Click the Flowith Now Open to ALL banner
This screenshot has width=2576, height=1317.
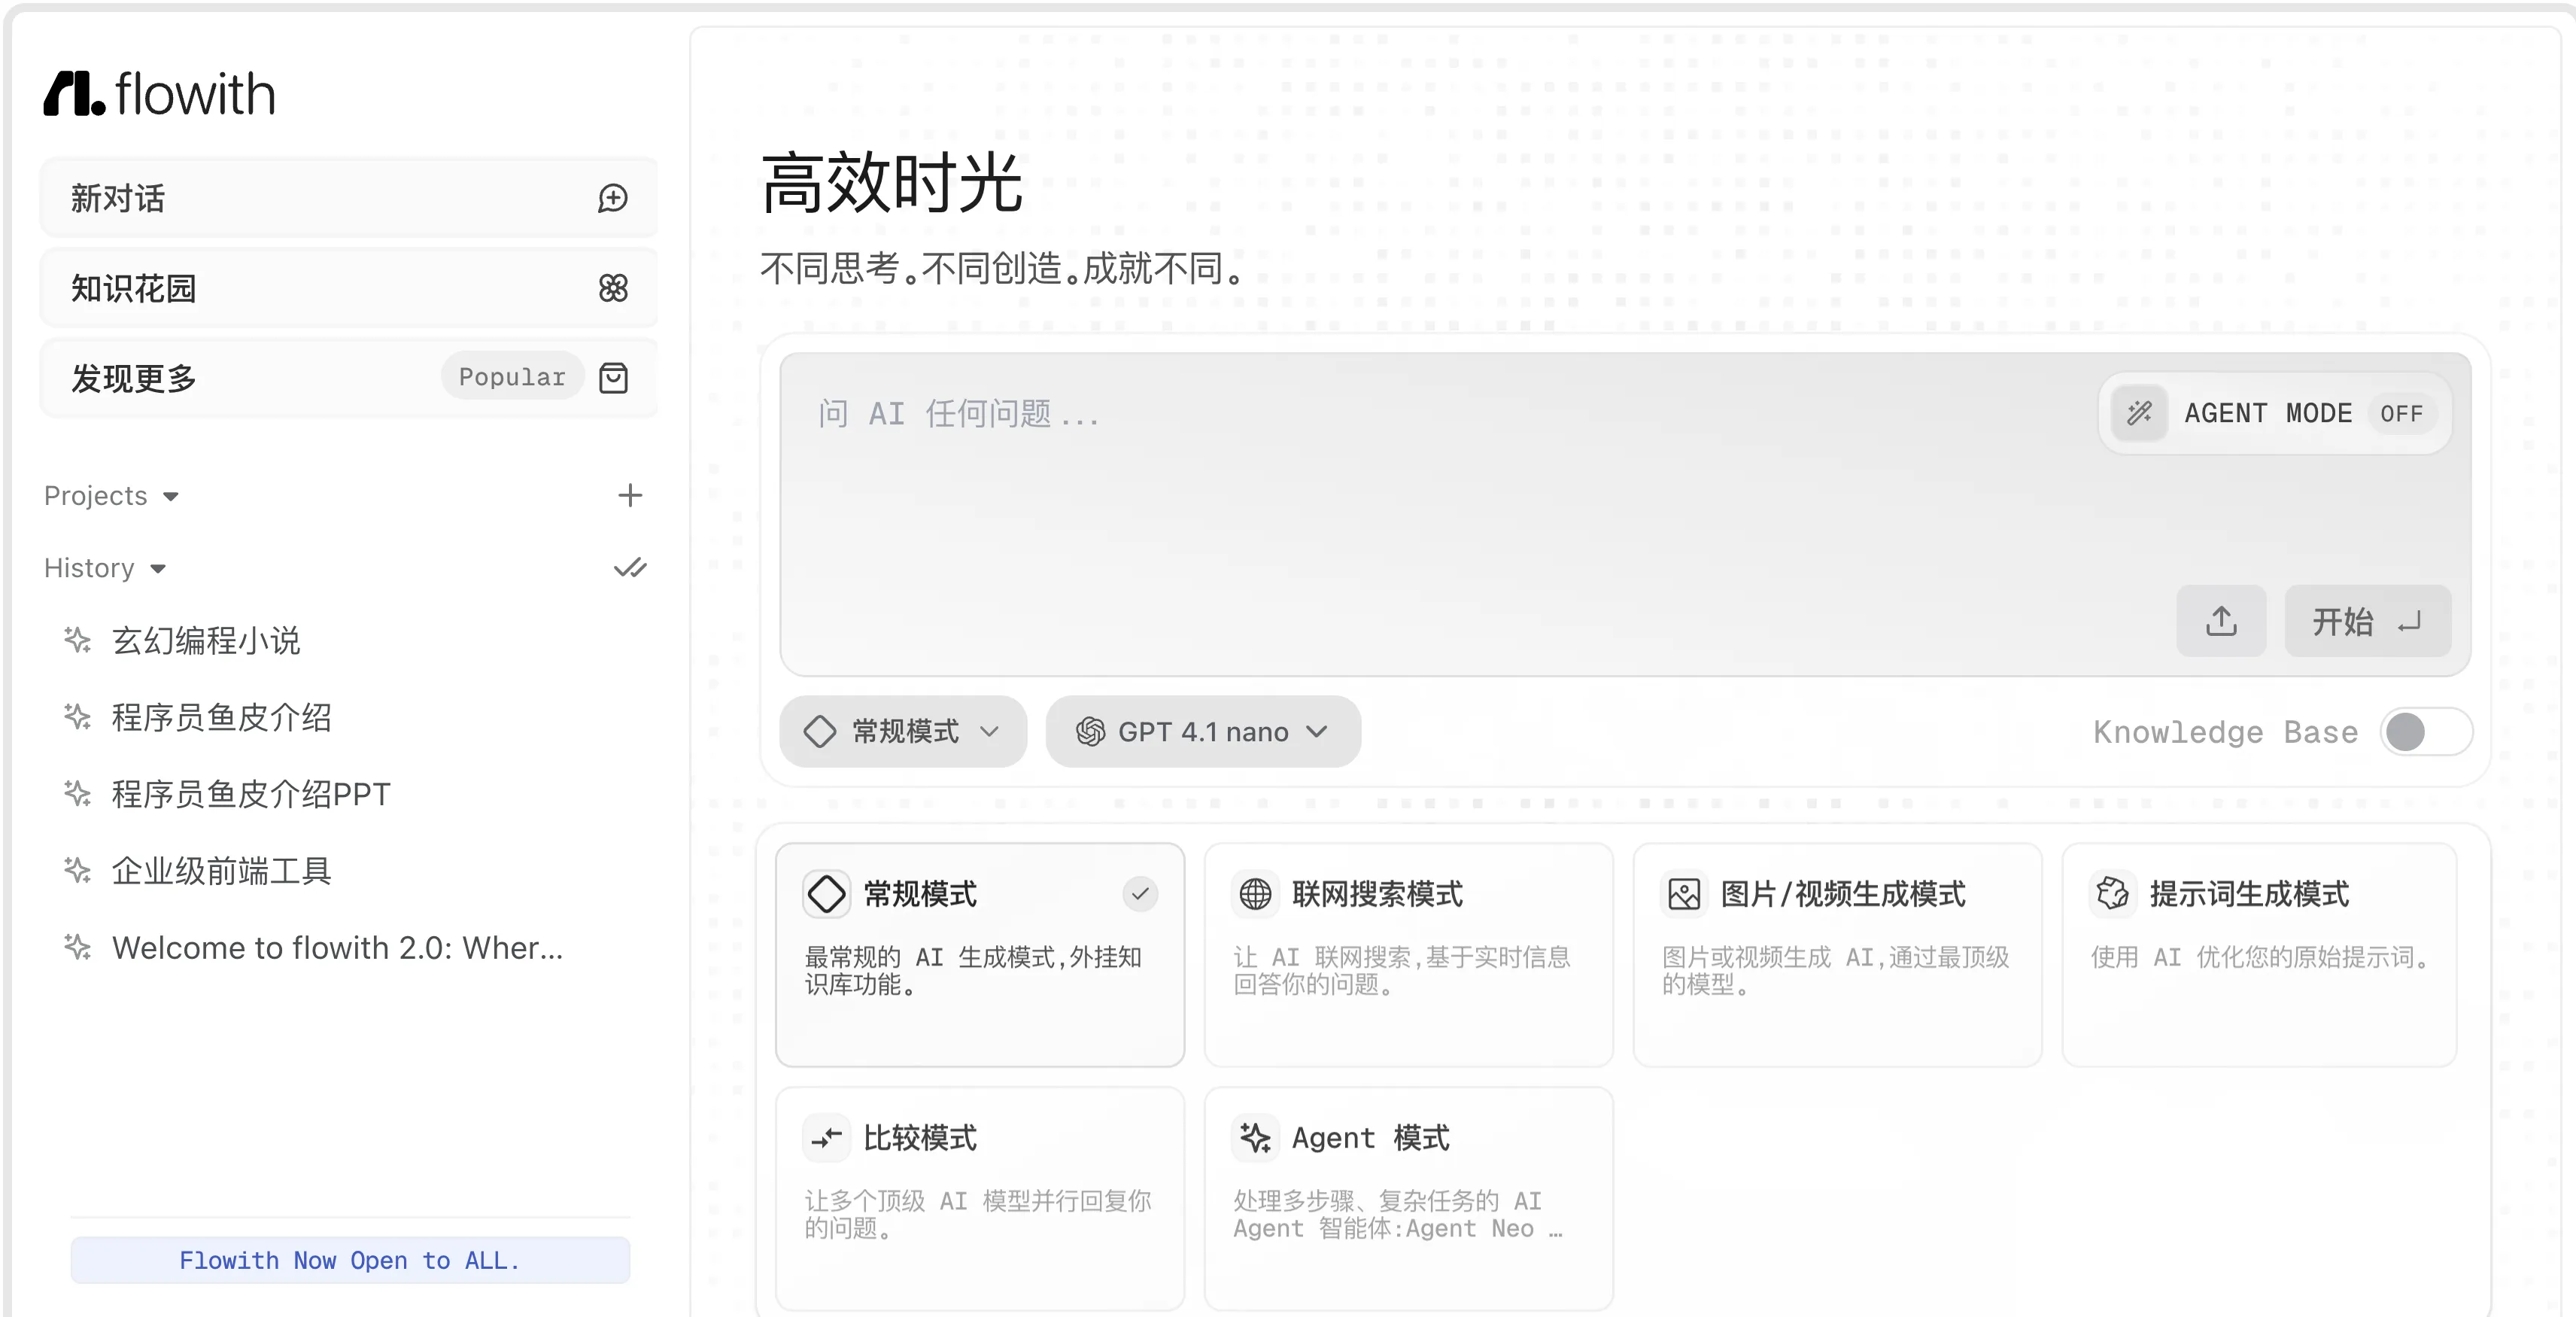click(x=350, y=1260)
